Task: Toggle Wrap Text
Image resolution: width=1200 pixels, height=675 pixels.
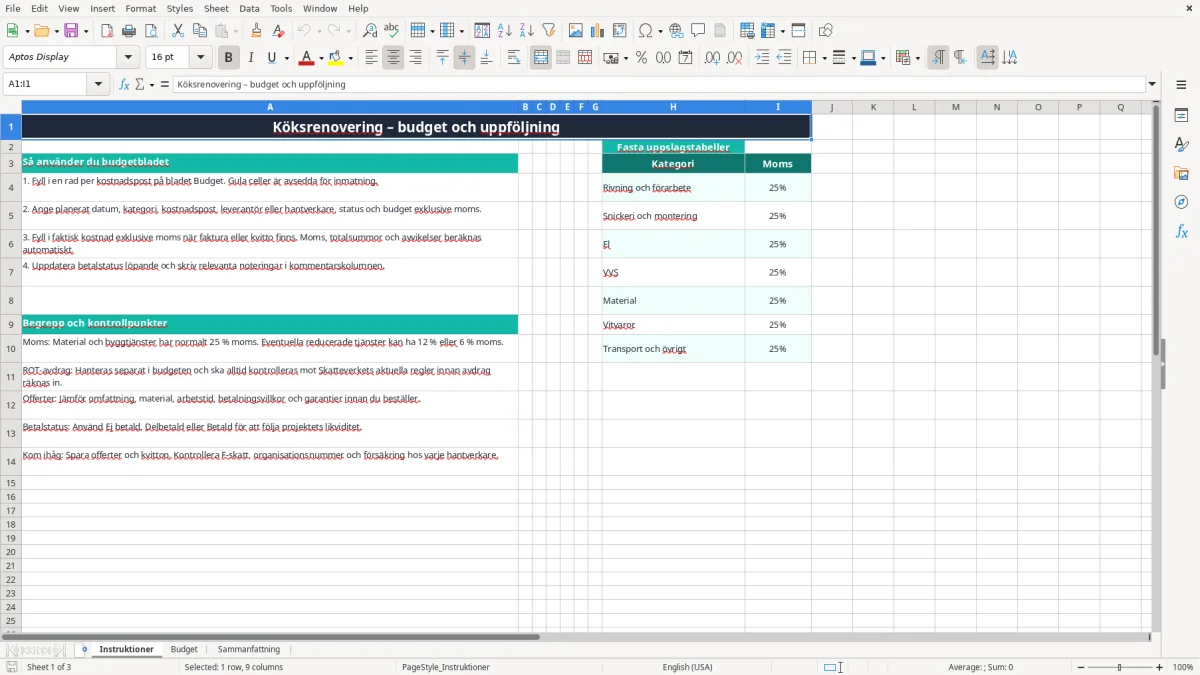Action: point(514,58)
